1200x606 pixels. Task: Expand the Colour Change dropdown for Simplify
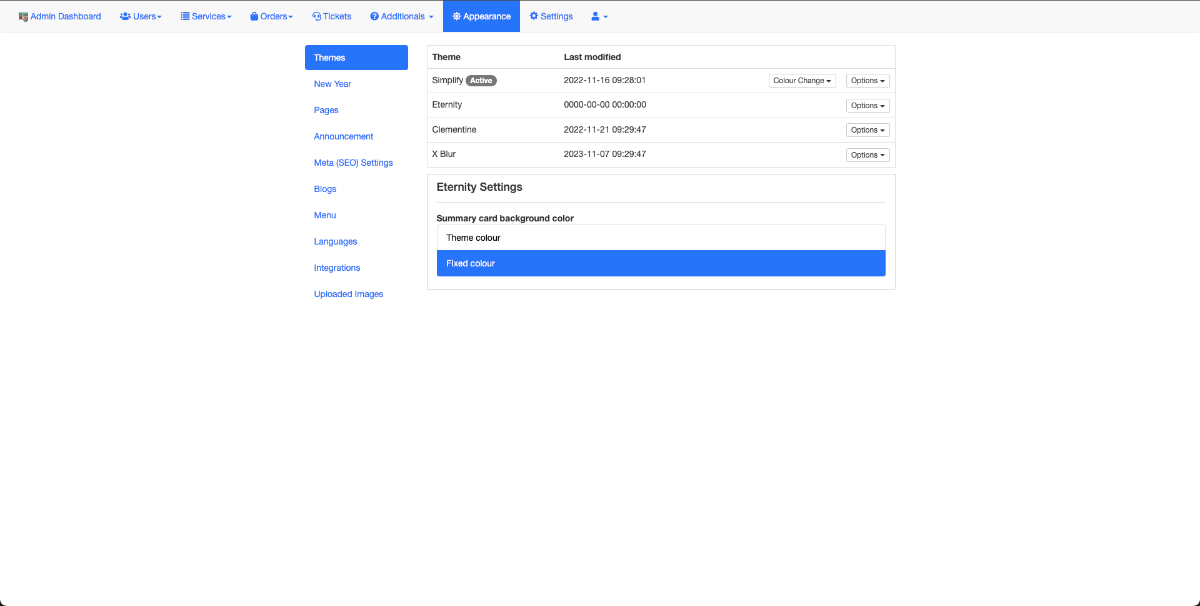coord(802,81)
